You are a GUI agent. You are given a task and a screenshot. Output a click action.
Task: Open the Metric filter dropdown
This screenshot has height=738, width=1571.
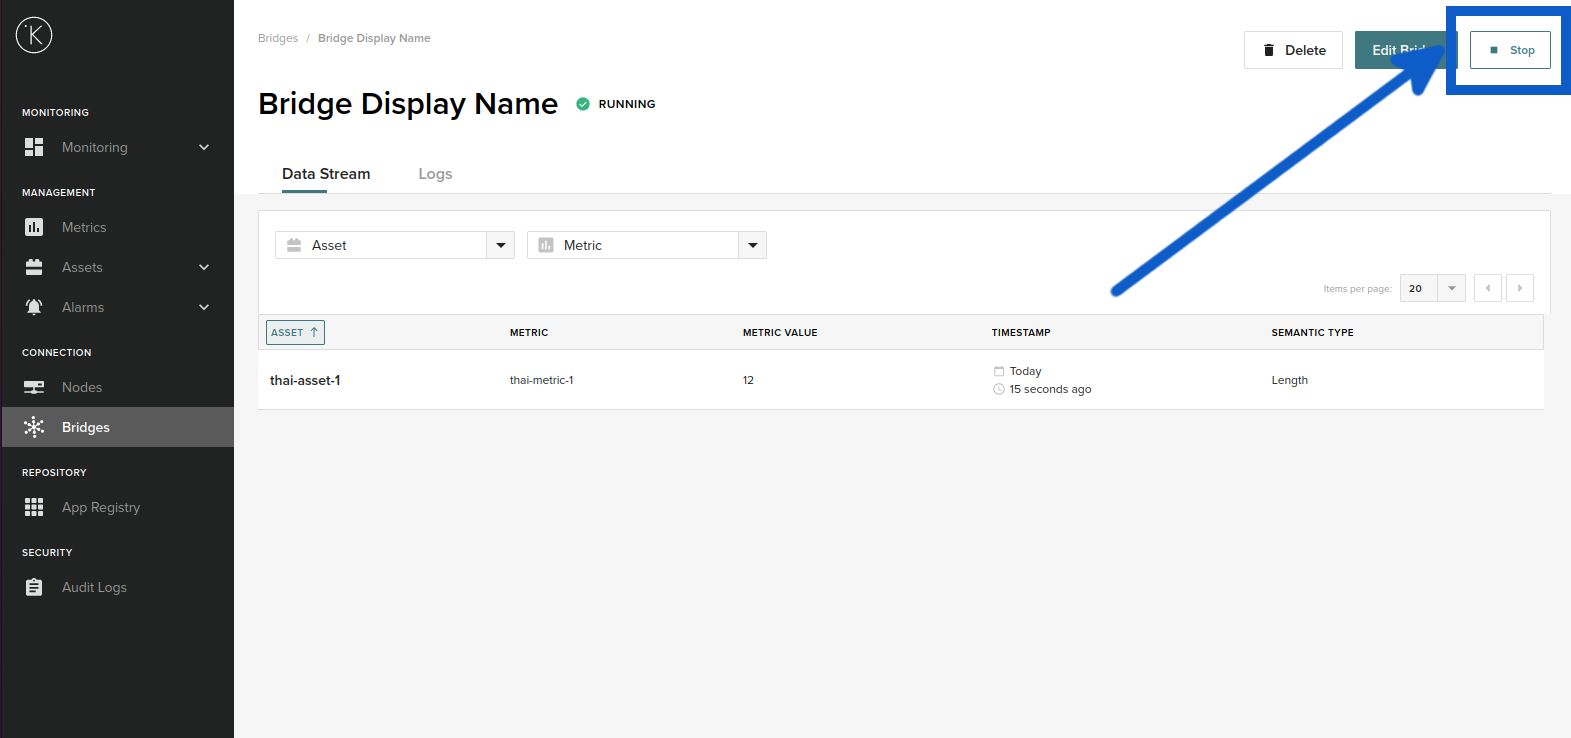[x=752, y=245]
